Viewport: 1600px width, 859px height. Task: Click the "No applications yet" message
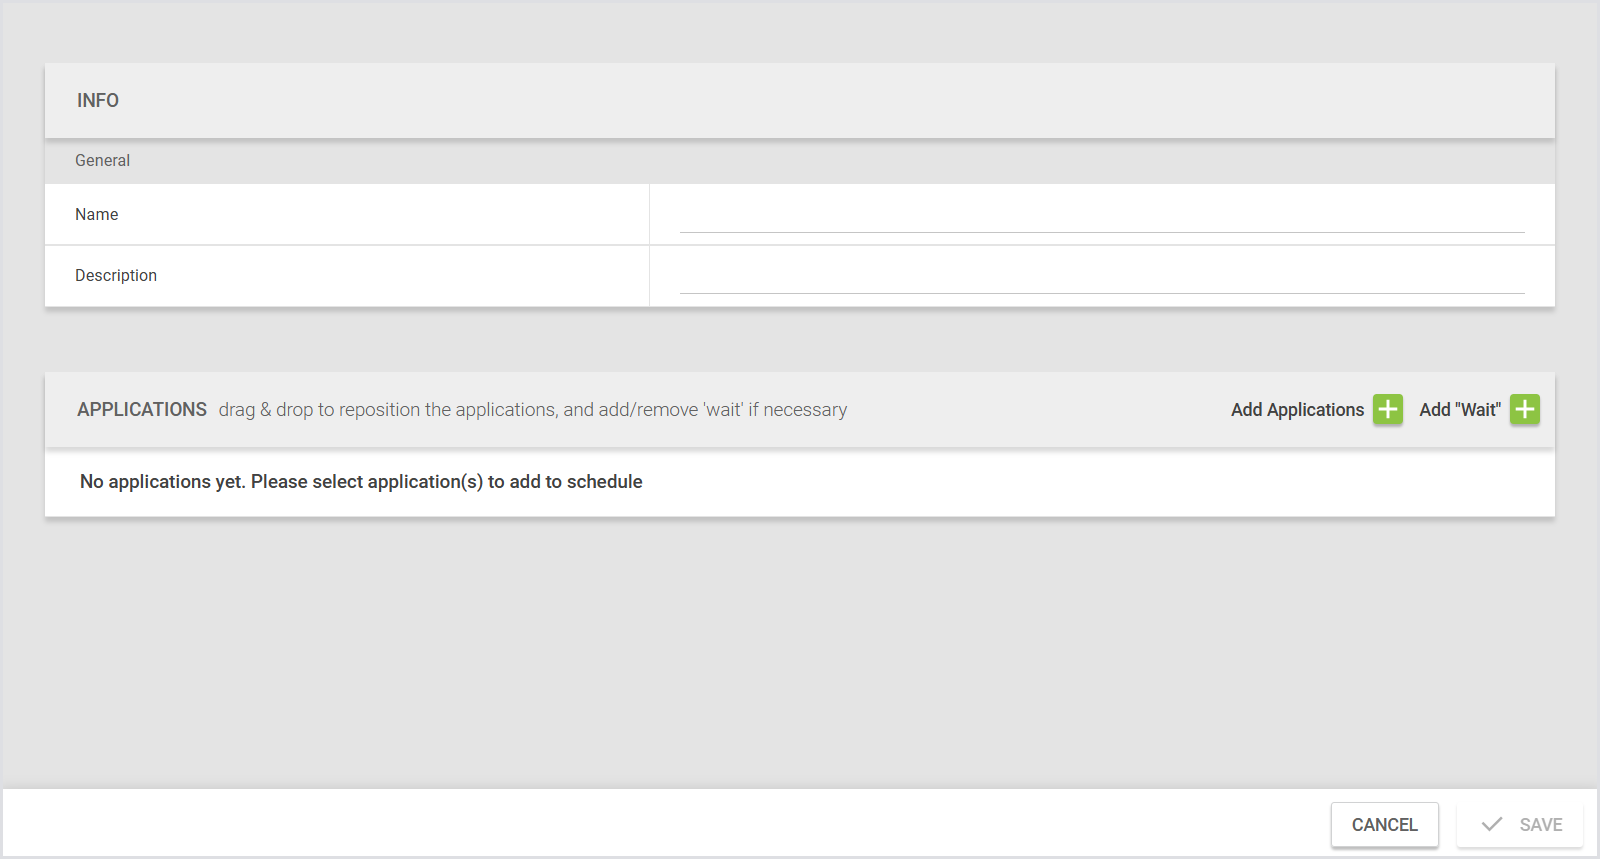[x=361, y=482]
